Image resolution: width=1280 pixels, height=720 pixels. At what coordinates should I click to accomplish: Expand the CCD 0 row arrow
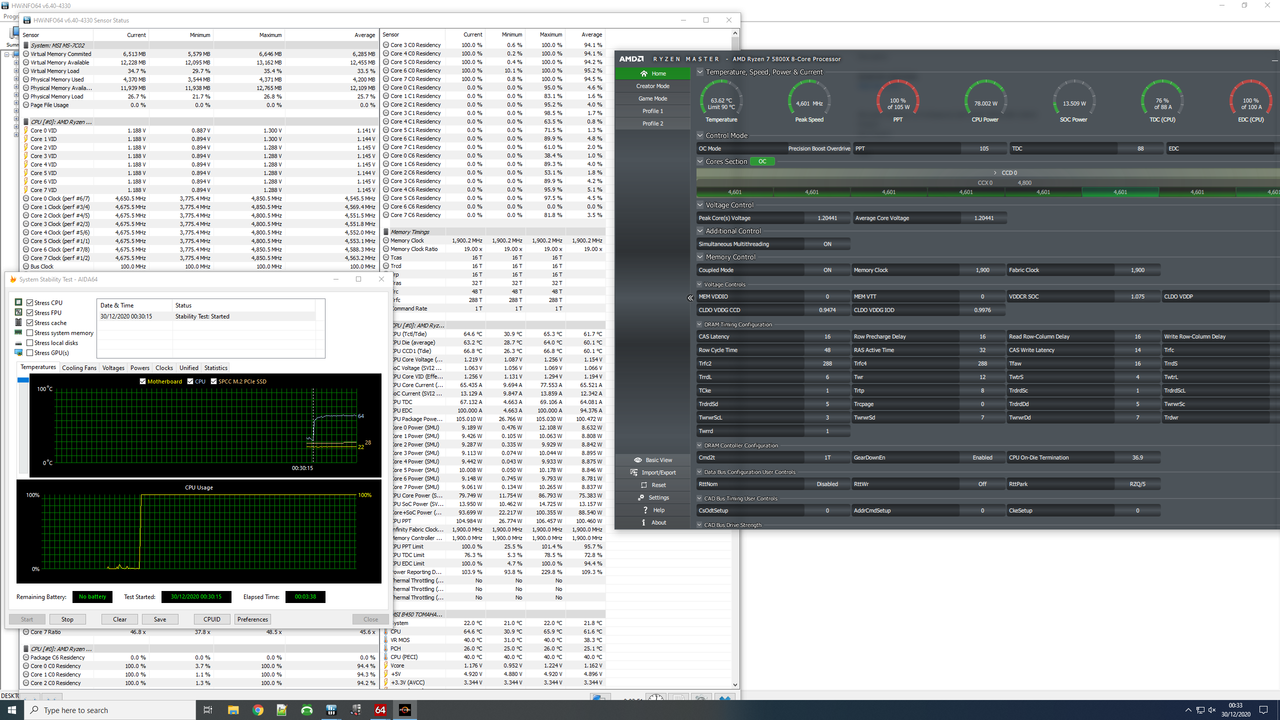(x=995, y=173)
